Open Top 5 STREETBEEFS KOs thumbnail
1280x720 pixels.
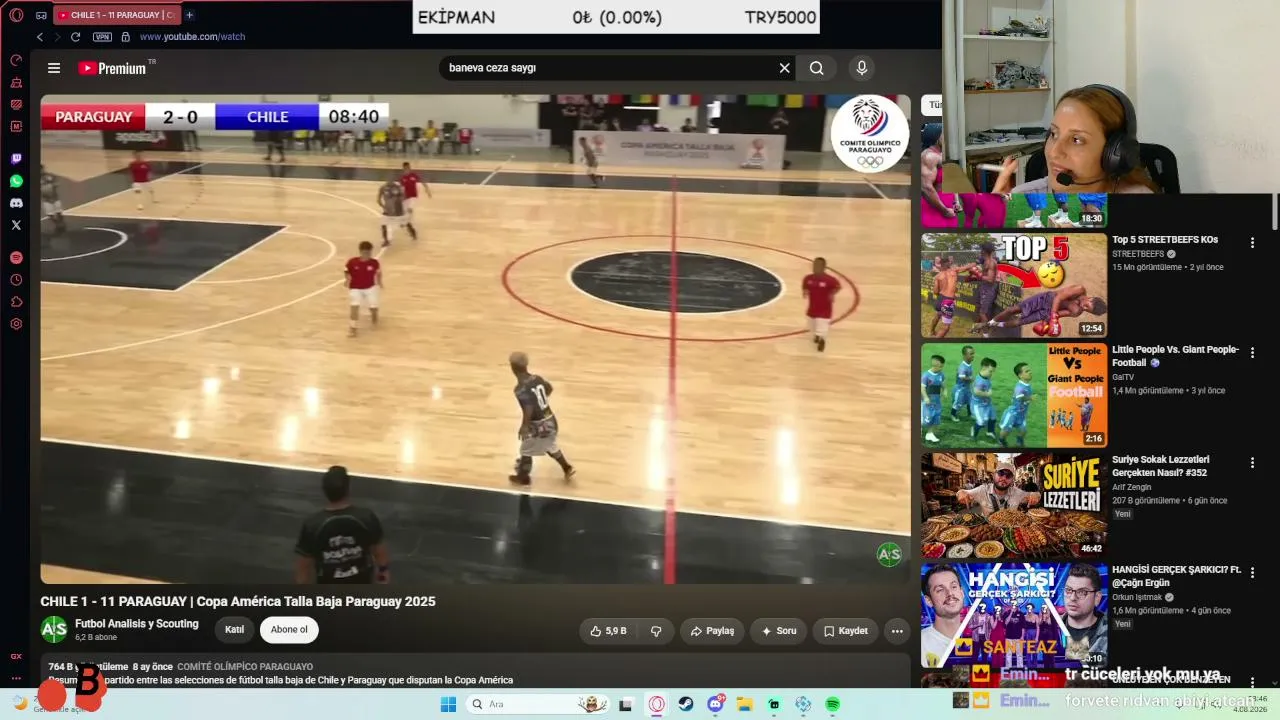tap(1014, 285)
